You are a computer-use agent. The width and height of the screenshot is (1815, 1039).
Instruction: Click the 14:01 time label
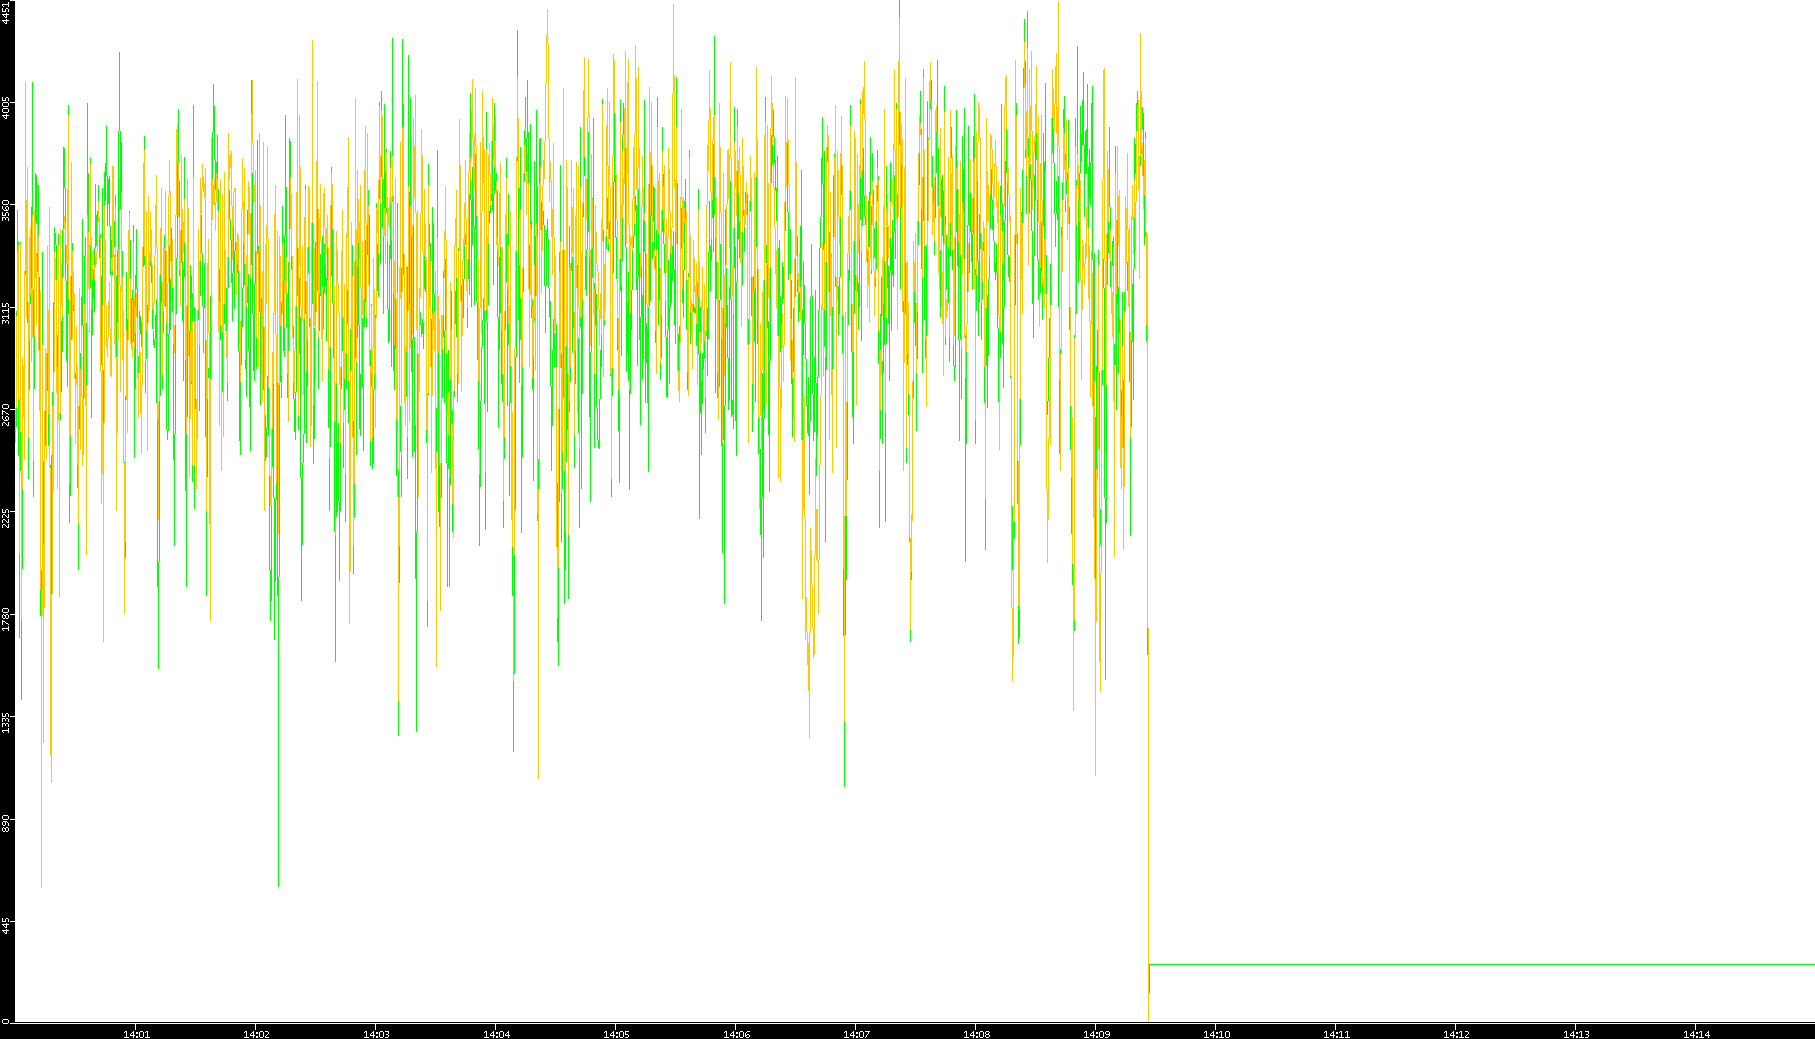click(x=136, y=1033)
